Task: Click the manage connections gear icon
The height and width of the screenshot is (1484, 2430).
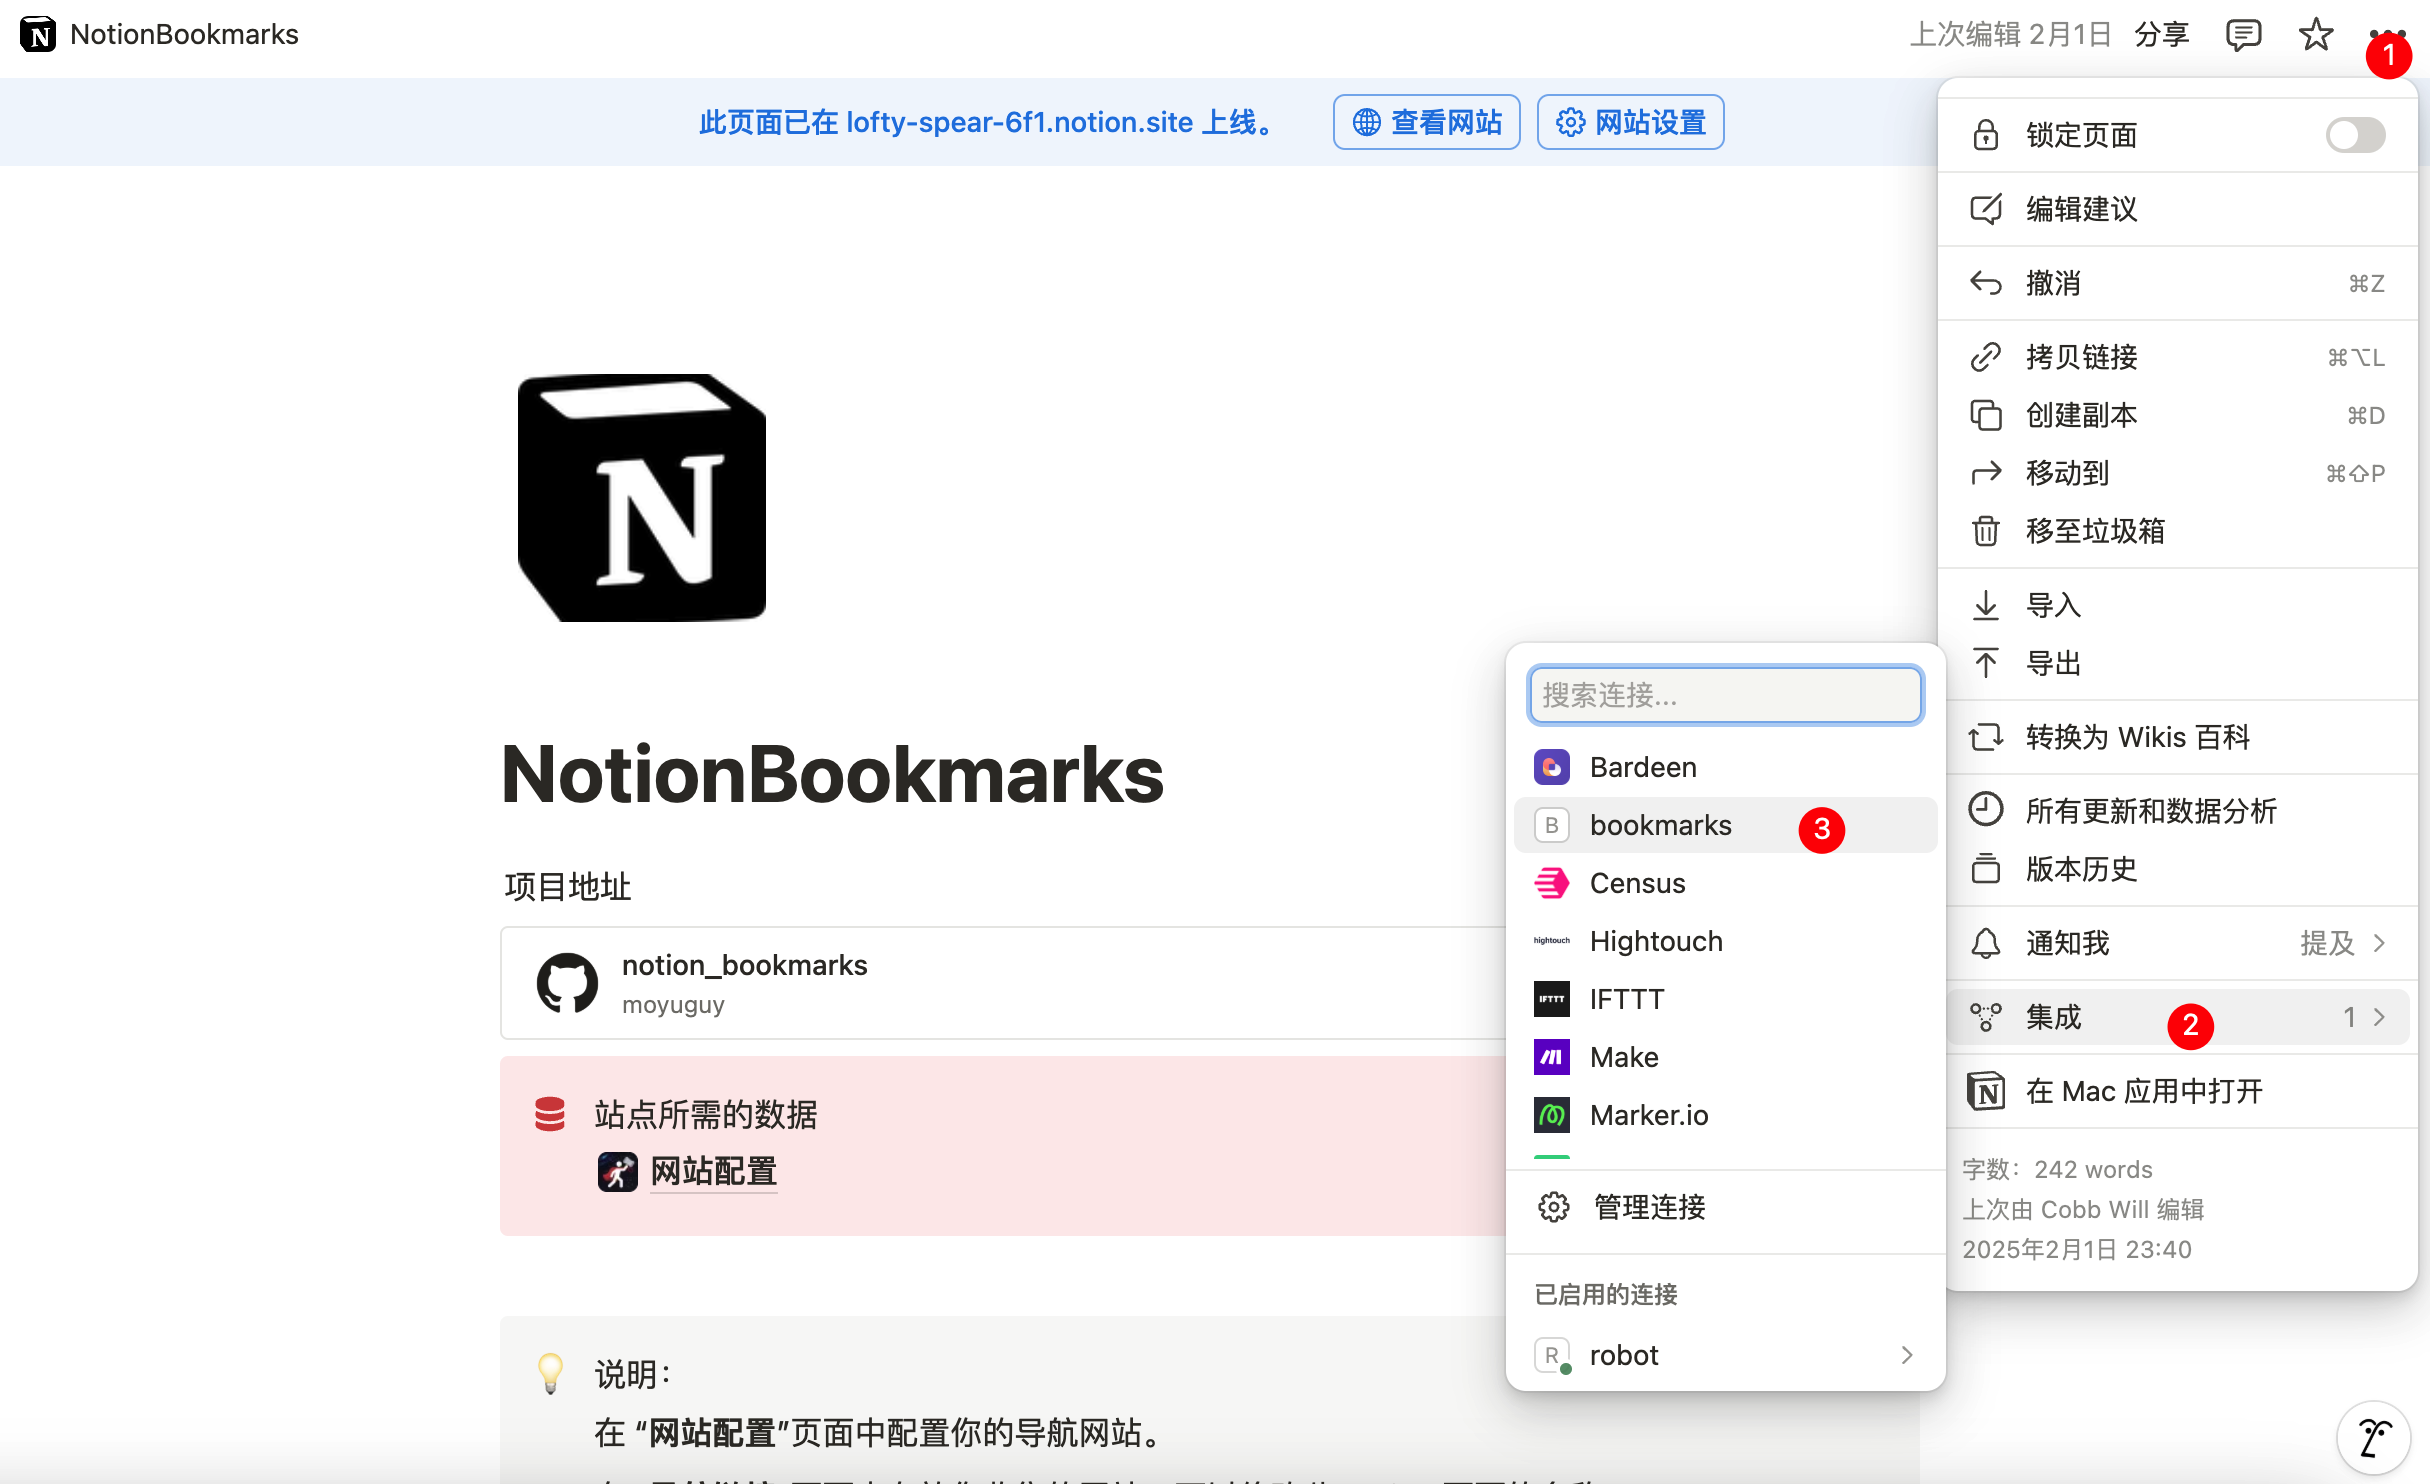Action: 1553,1207
